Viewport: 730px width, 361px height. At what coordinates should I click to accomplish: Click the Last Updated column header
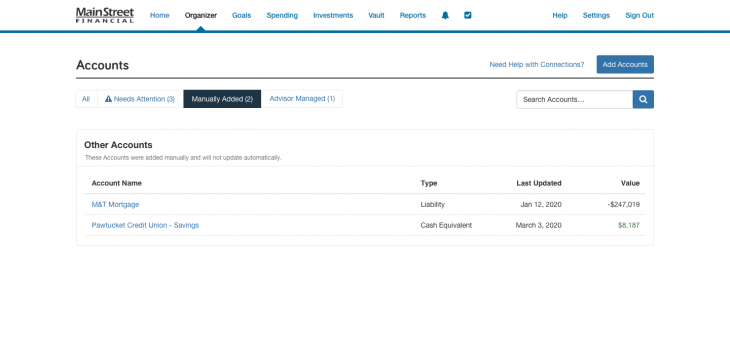pyautogui.click(x=539, y=183)
